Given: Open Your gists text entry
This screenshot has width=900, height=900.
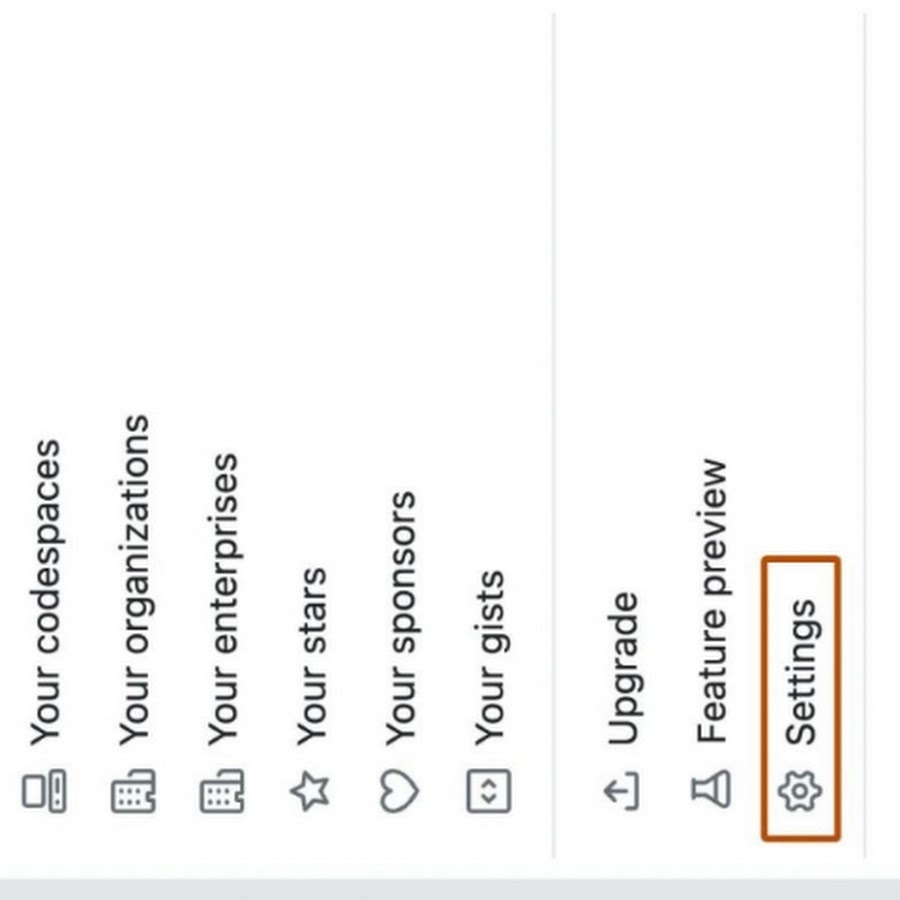Looking at the screenshot, I should point(489,657).
